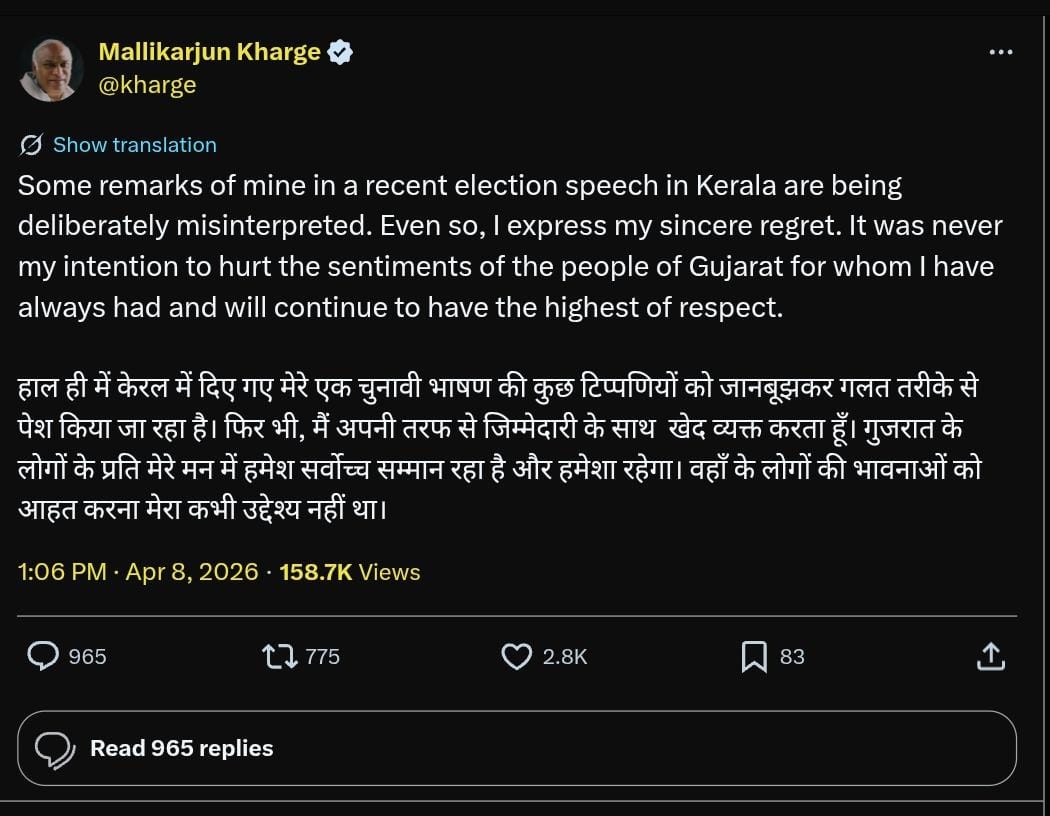Click the Mallikarjun Kharge display name
This screenshot has width=1050, height=816.
point(209,52)
